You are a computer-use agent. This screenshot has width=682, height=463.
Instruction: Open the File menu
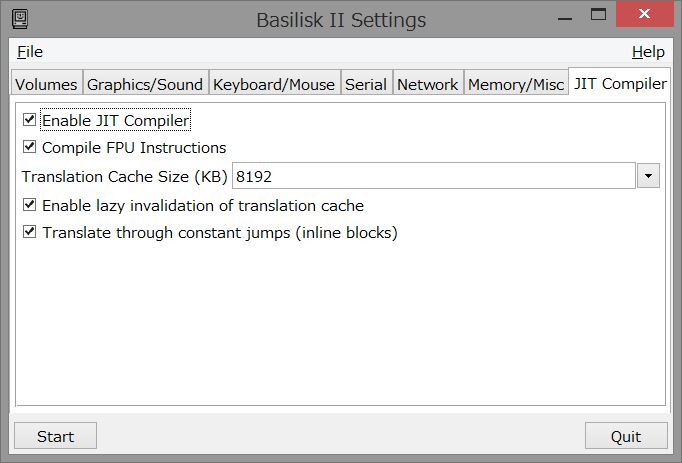pyautogui.click(x=30, y=52)
